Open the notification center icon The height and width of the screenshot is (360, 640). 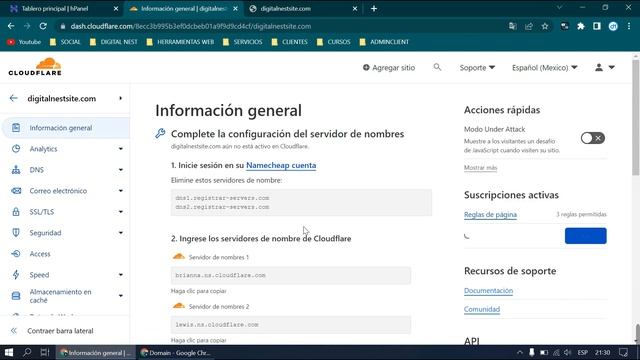pos(623,352)
